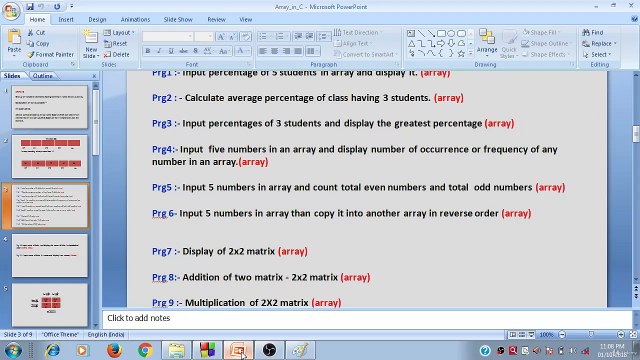640x360 pixels.
Task: Toggle Underline formatting
Action: tap(171, 51)
